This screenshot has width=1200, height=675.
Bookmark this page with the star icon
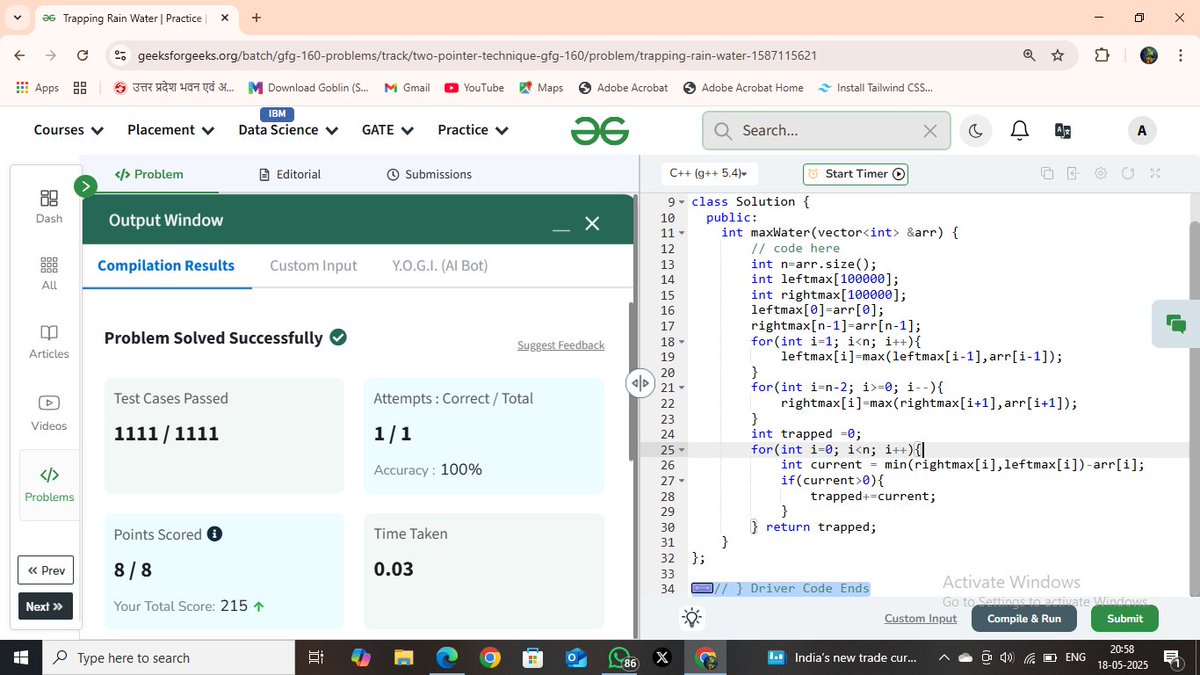[x=1058, y=55]
